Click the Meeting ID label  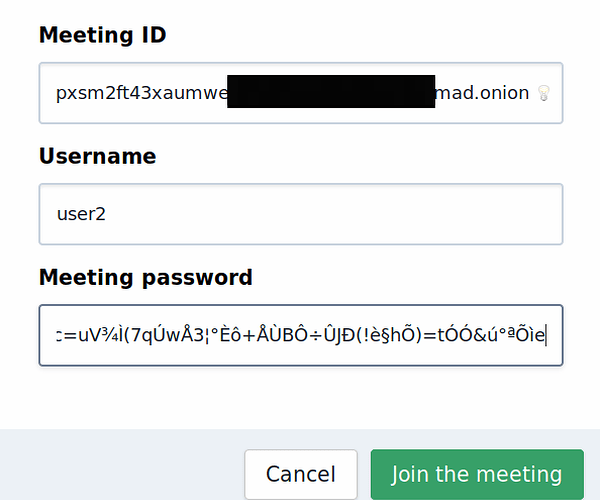pyautogui.click(x=102, y=35)
